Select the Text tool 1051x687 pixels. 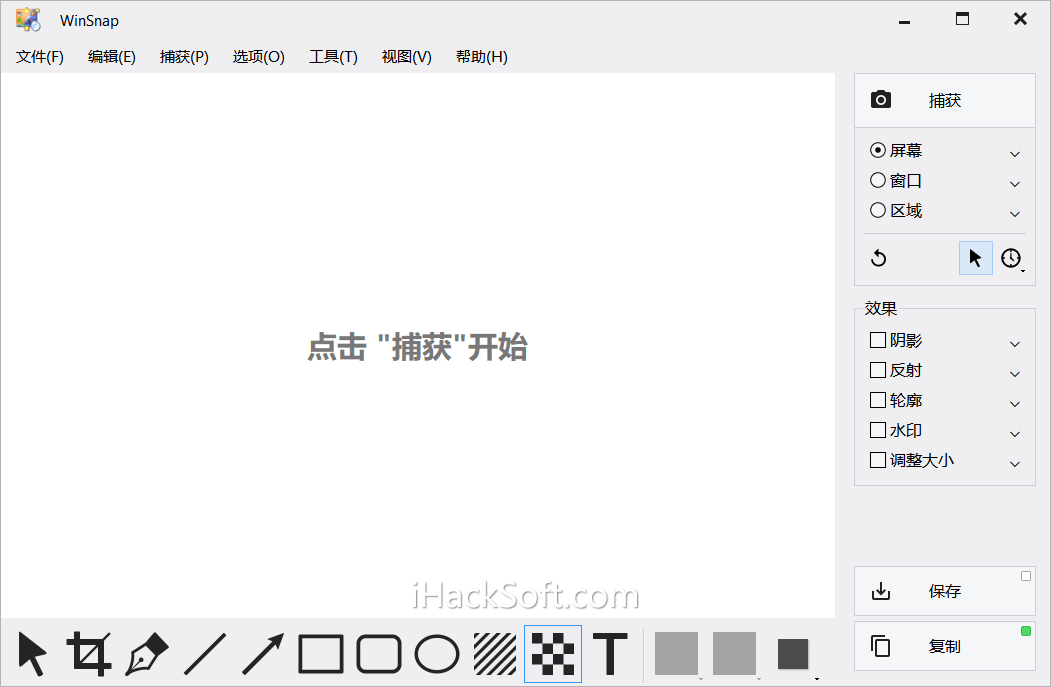tap(610, 653)
